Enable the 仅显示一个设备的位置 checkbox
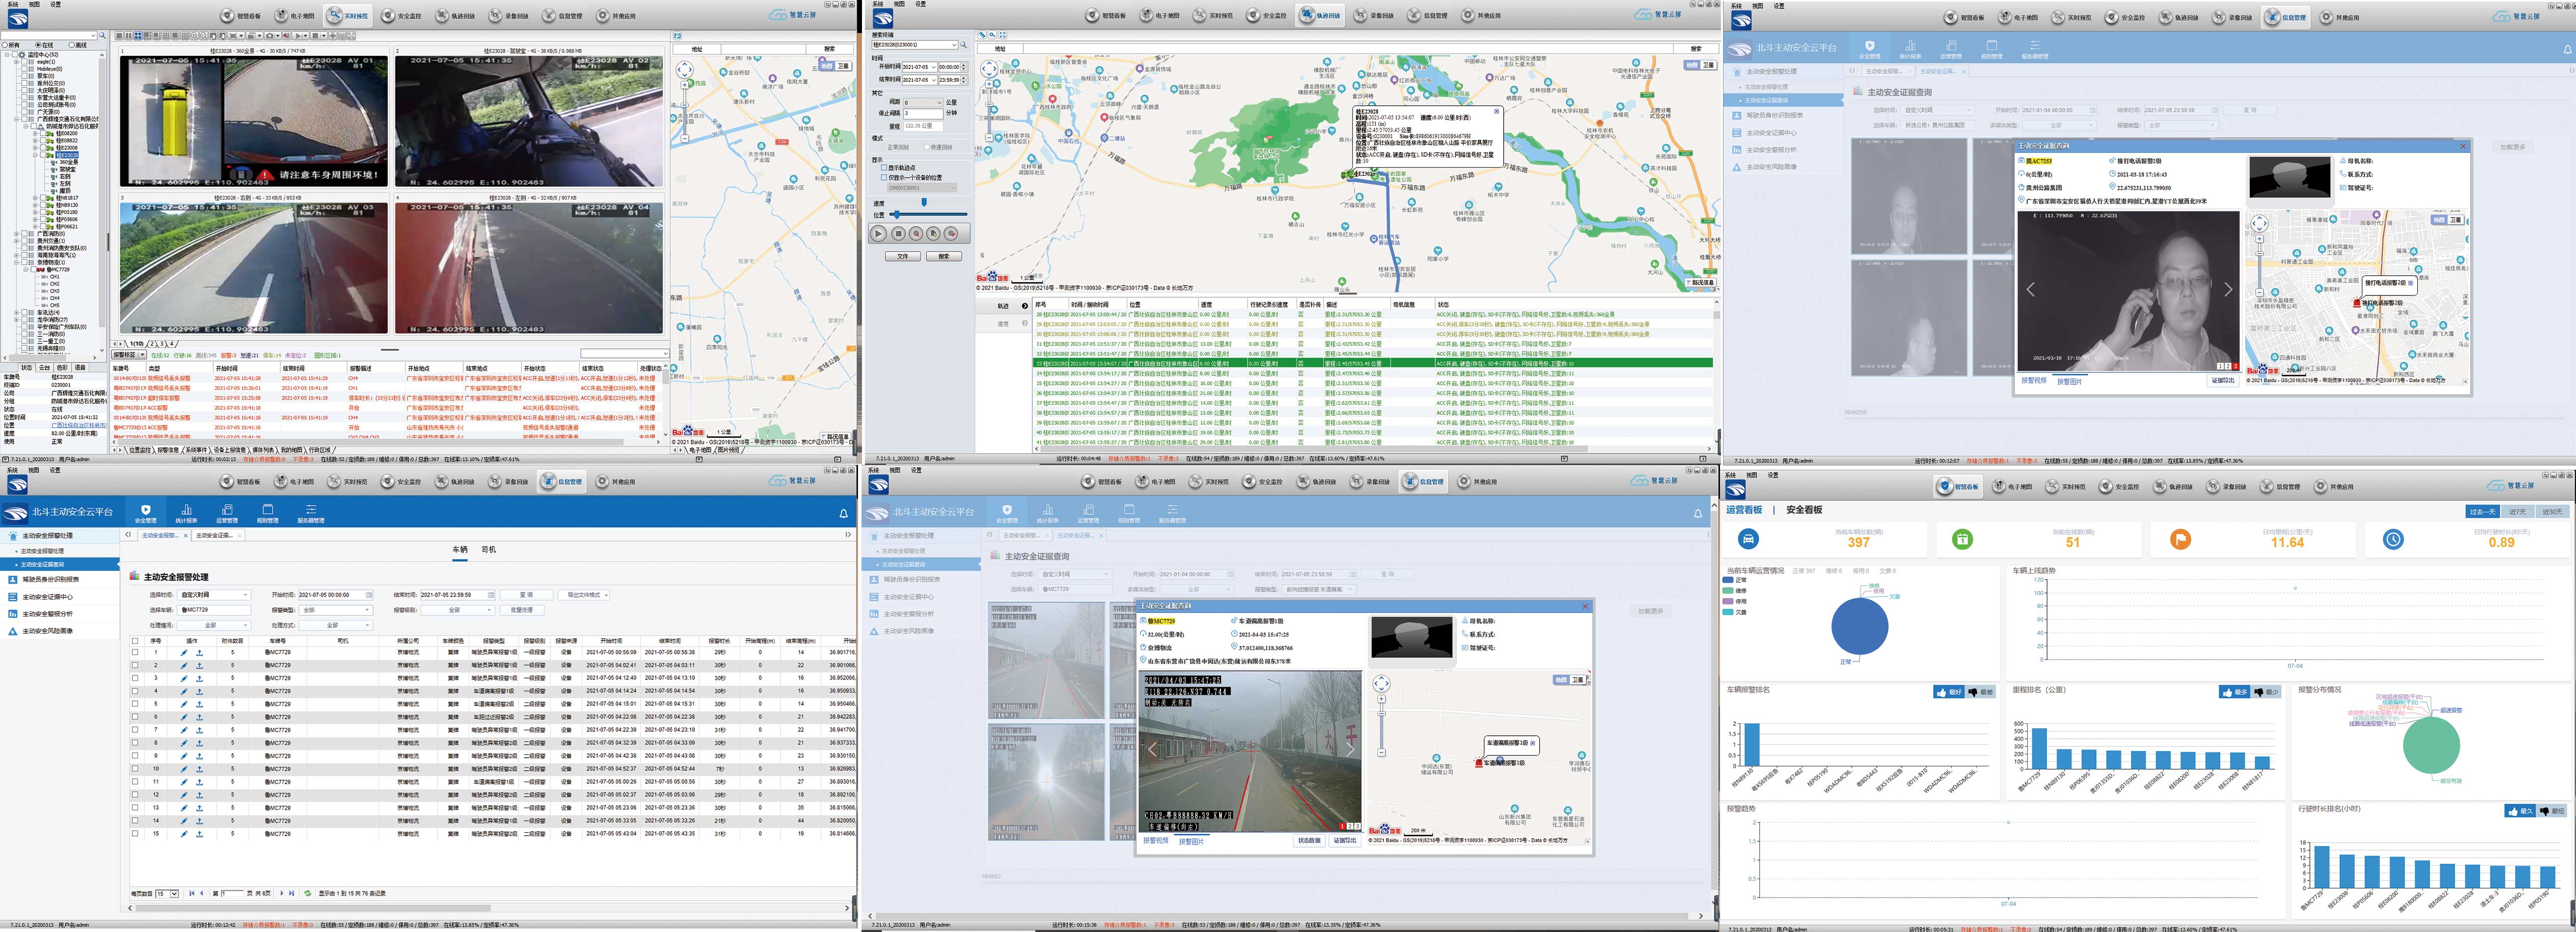 [x=884, y=177]
